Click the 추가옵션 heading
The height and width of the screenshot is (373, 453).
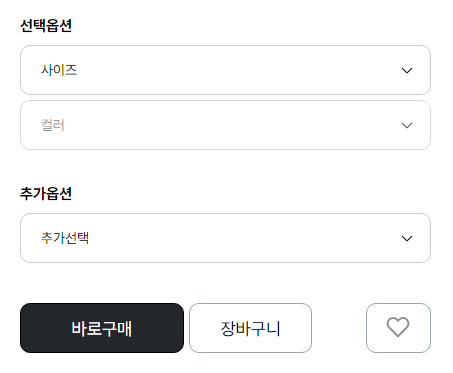click(x=46, y=193)
